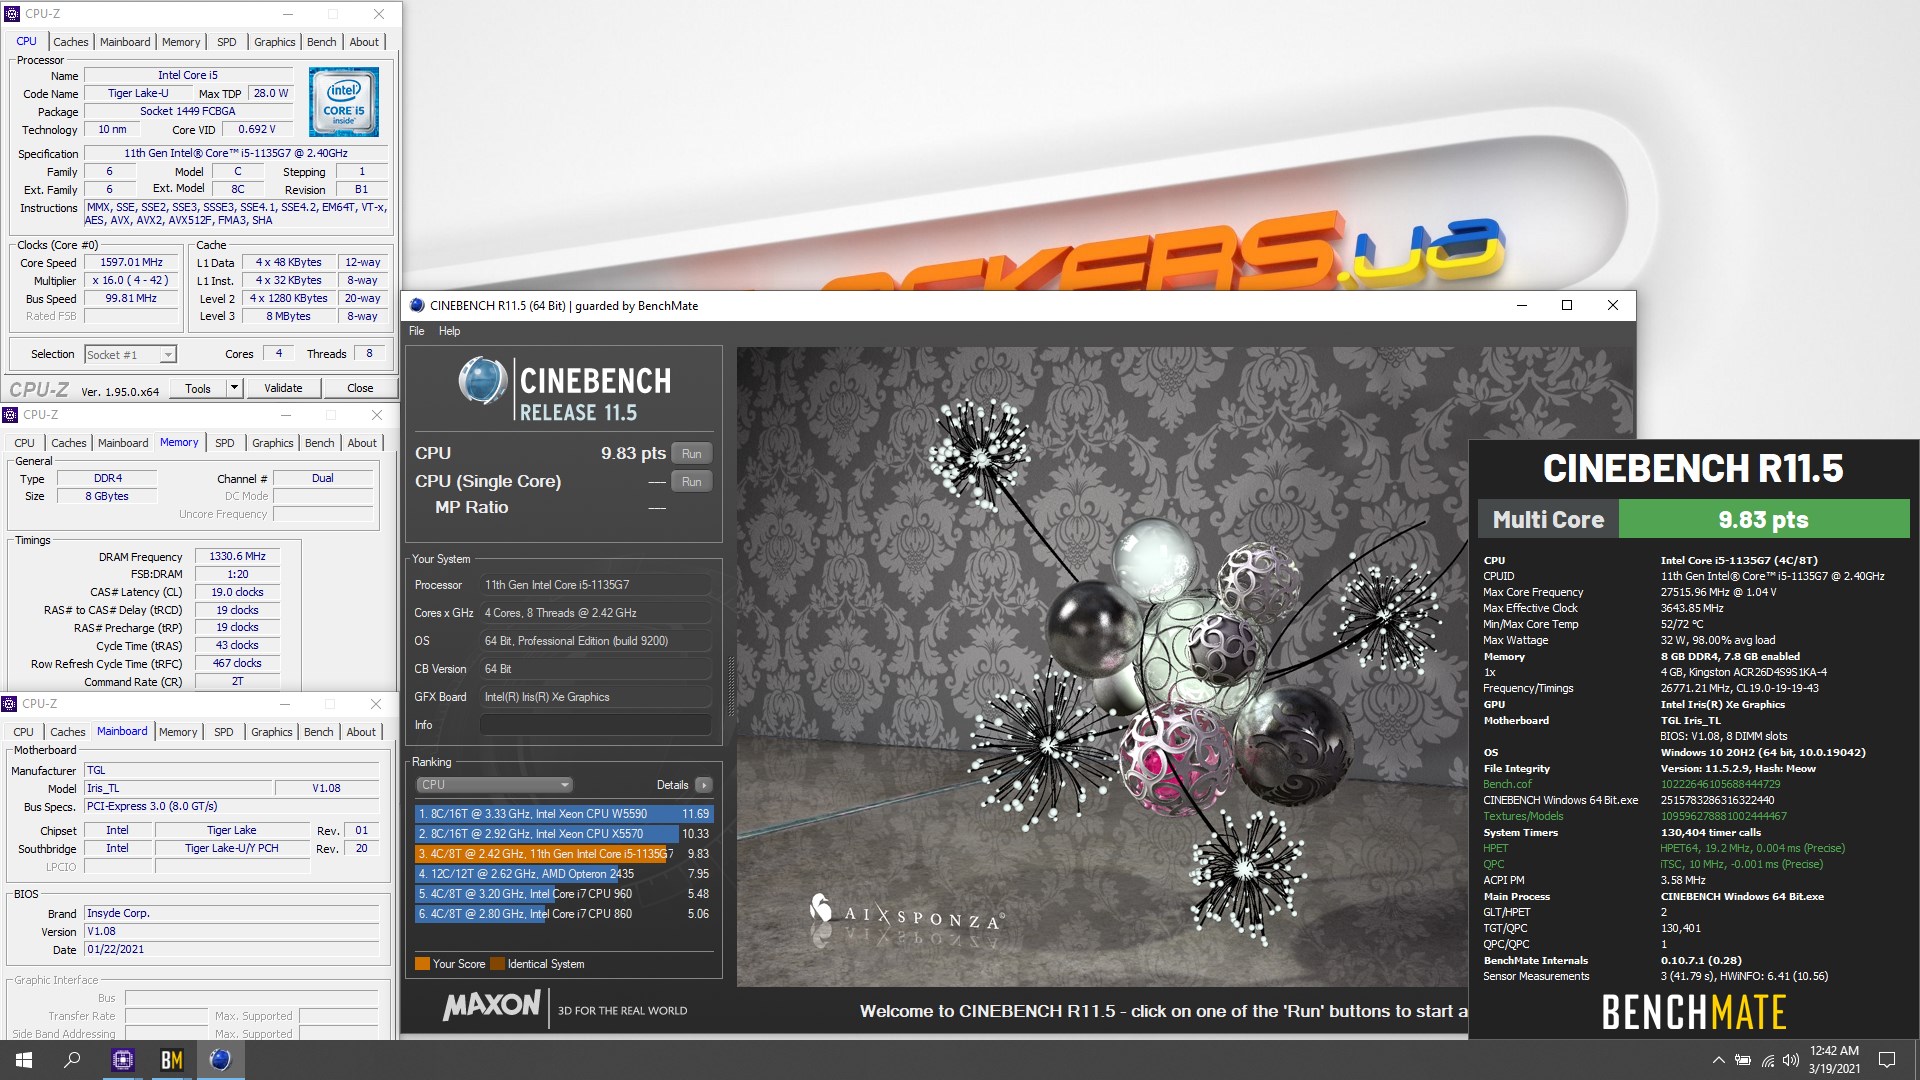Open the CPU ranking category dropdown
This screenshot has height=1080, width=1920.
[494, 785]
